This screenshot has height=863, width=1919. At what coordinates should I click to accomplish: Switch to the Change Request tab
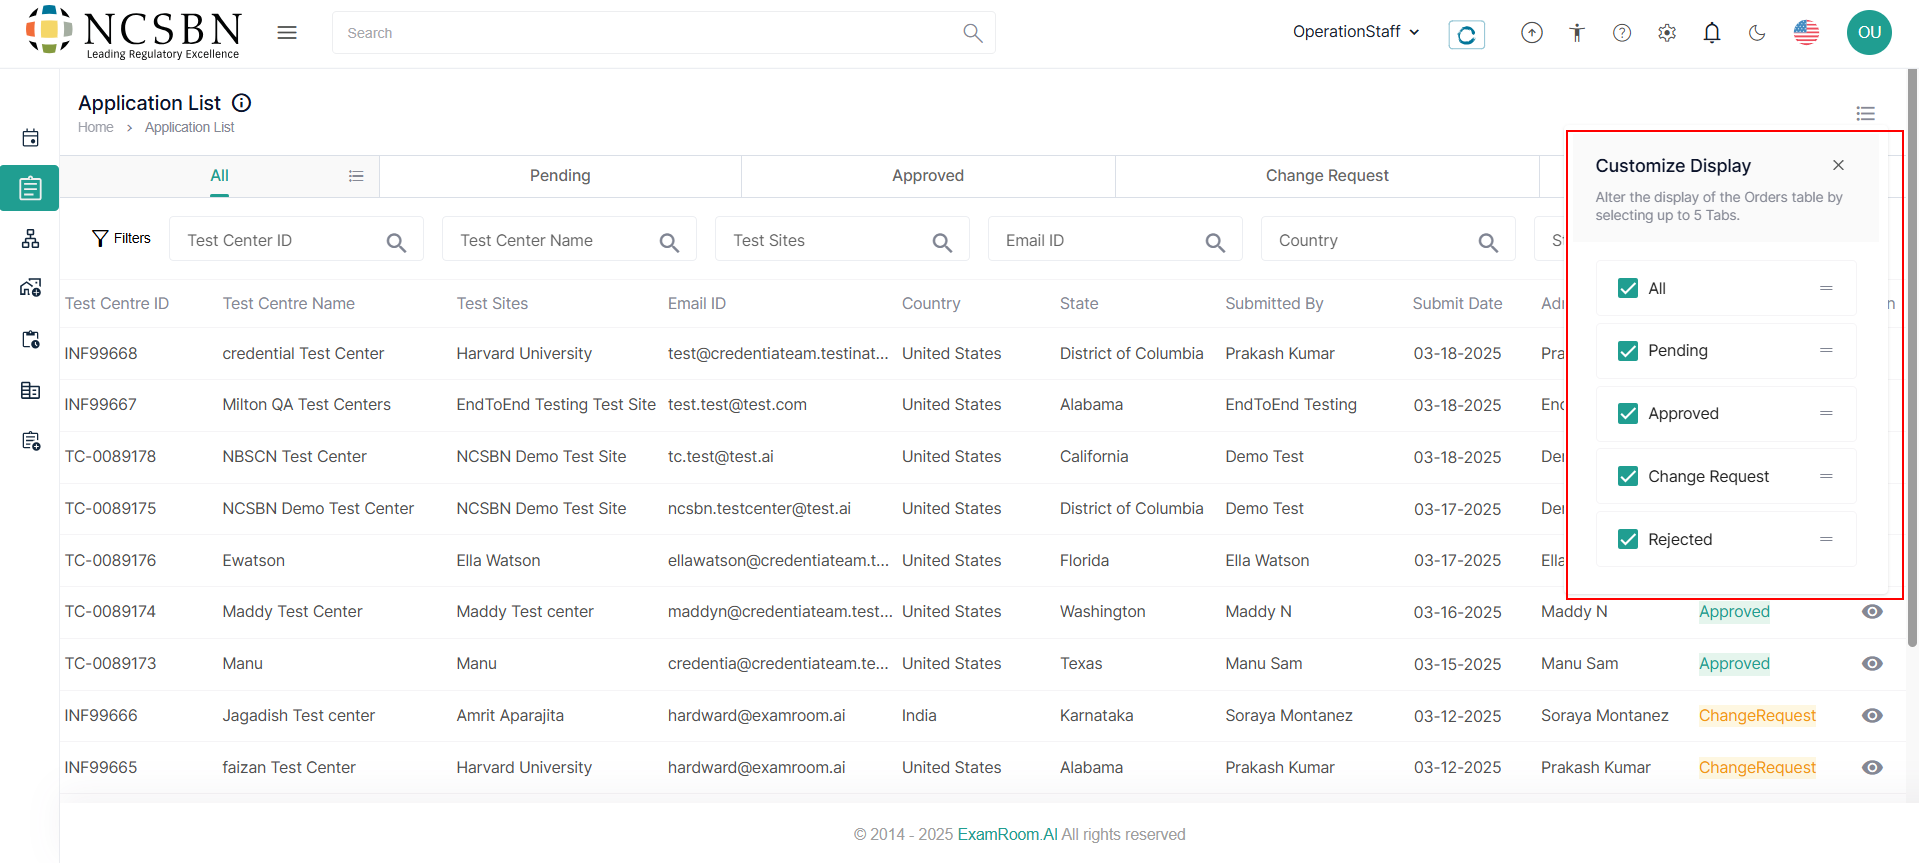click(x=1326, y=176)
